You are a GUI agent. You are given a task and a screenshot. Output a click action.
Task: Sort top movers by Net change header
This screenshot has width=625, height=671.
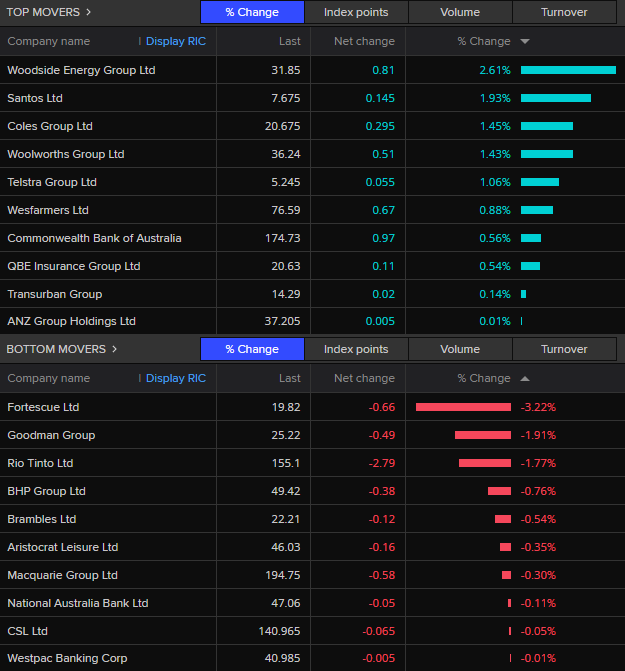tap(364, 42)
